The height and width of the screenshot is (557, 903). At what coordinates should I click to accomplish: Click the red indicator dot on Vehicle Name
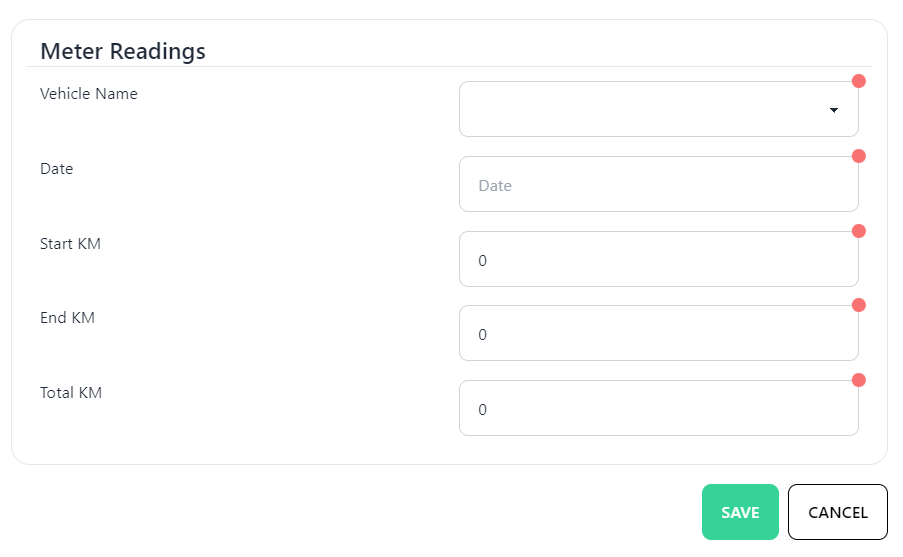(858, 81)
